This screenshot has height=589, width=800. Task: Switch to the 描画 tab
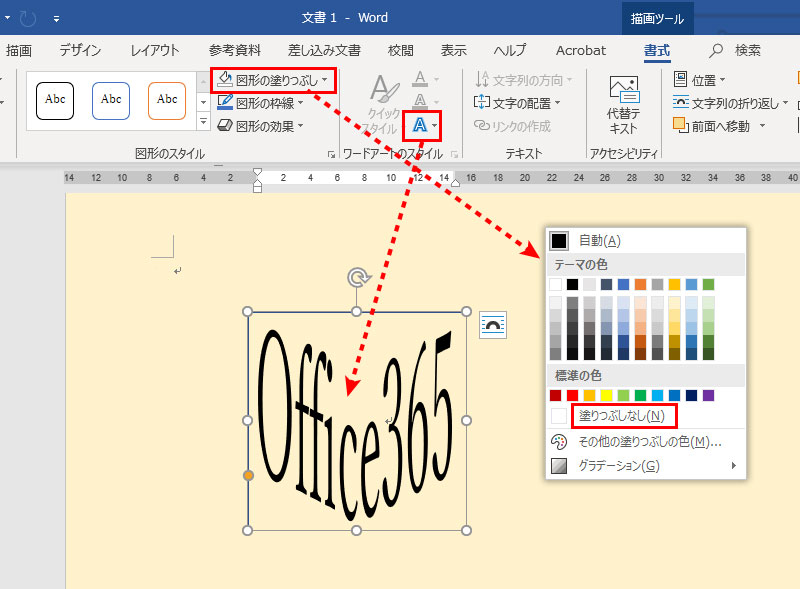[19, 50]
